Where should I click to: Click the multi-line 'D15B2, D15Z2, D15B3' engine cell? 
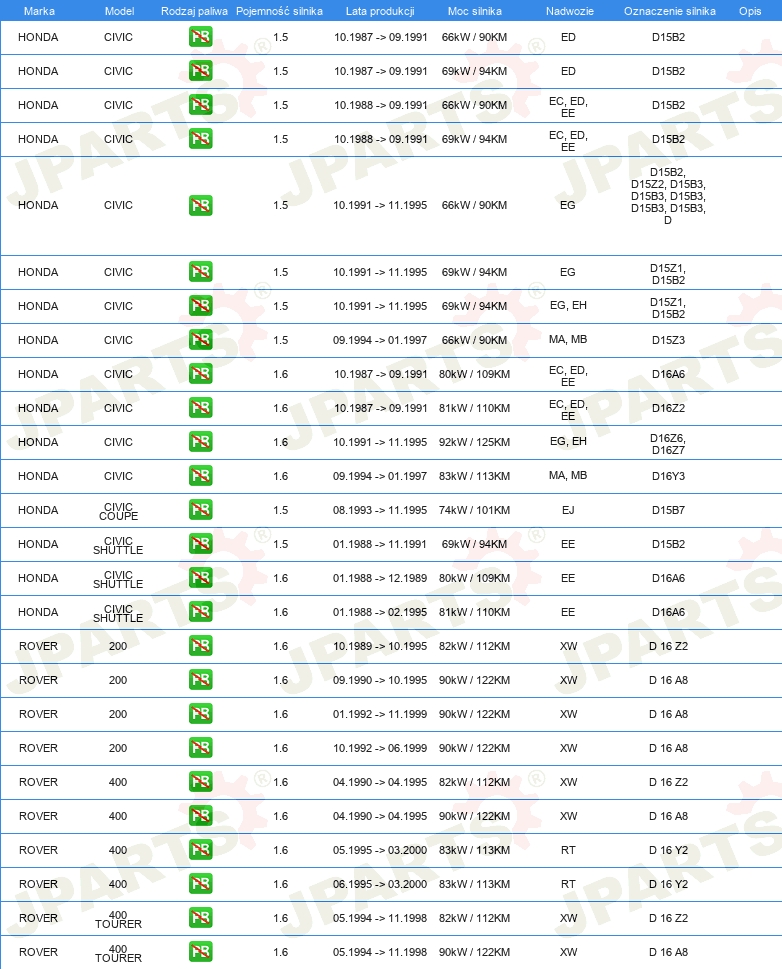click(668, 196)
